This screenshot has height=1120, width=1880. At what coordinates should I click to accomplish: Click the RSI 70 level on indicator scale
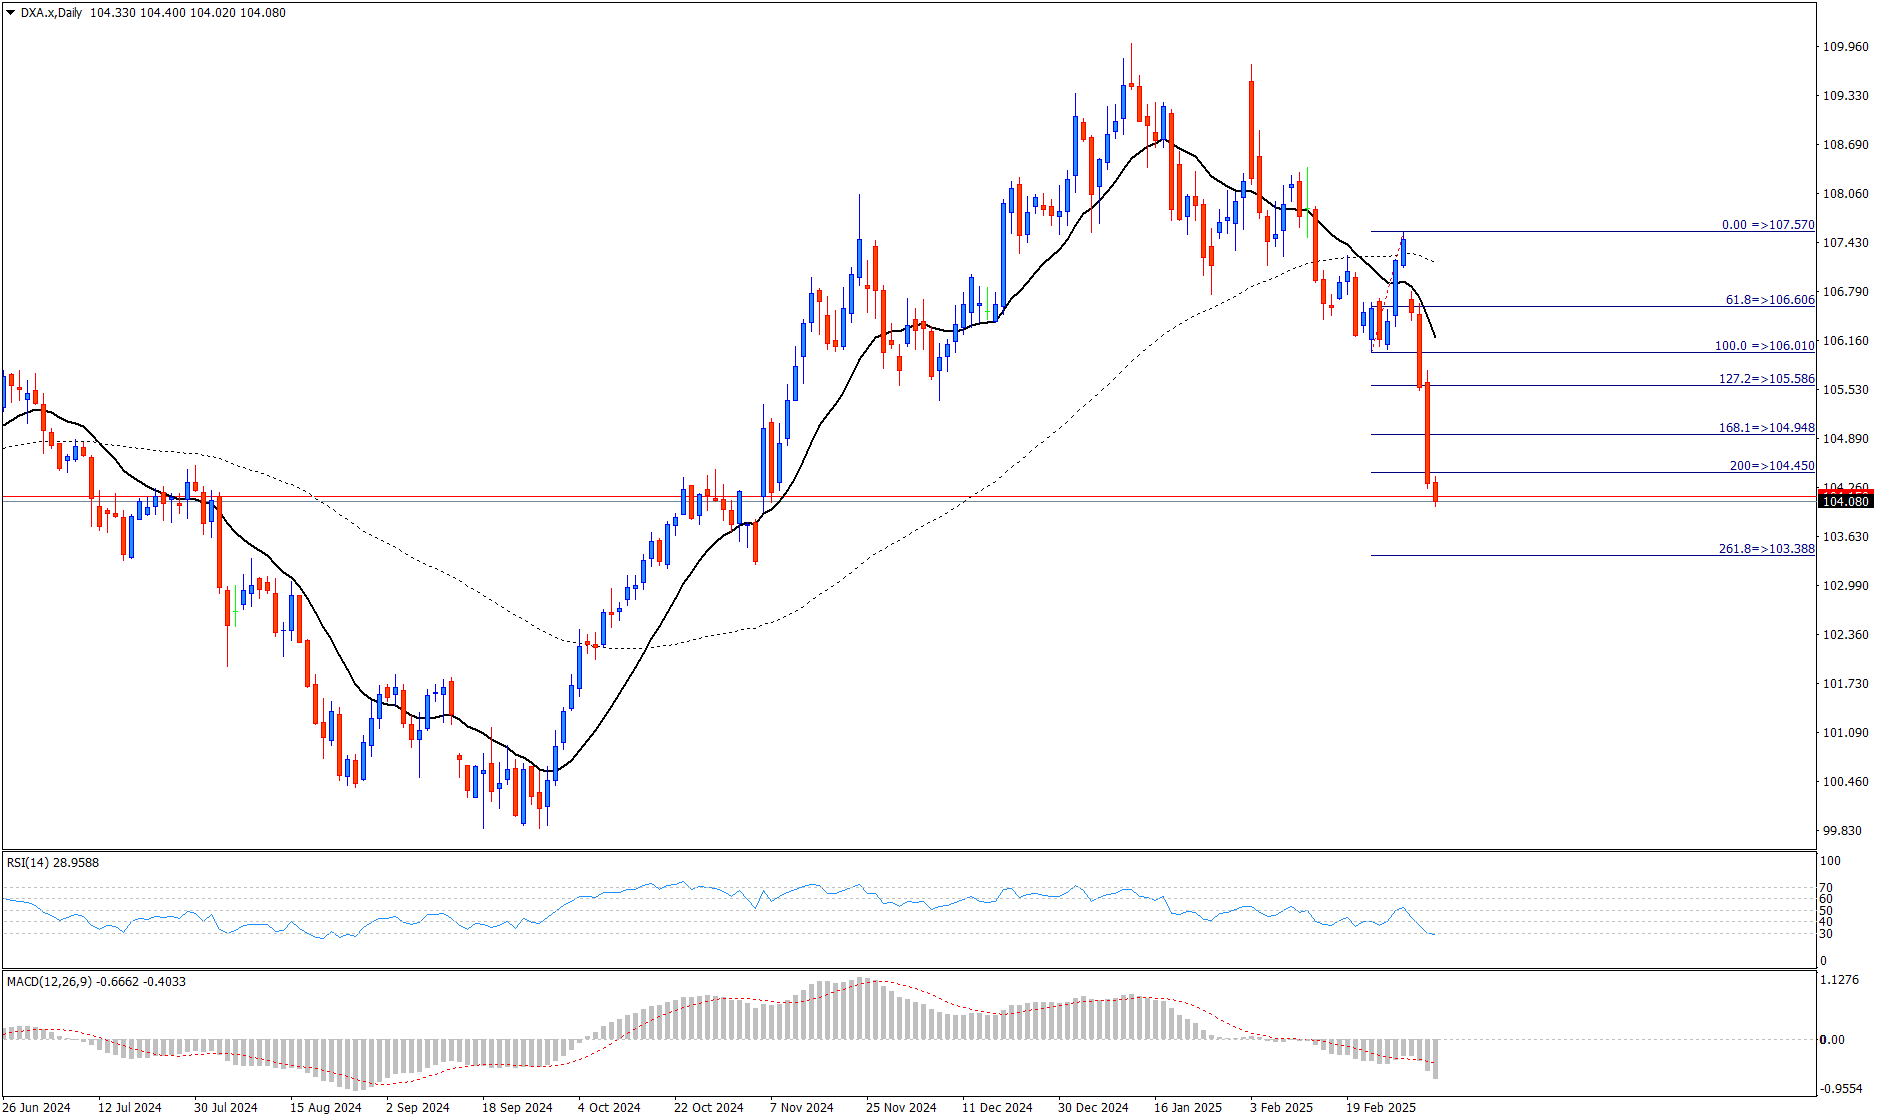point(1826,888)
